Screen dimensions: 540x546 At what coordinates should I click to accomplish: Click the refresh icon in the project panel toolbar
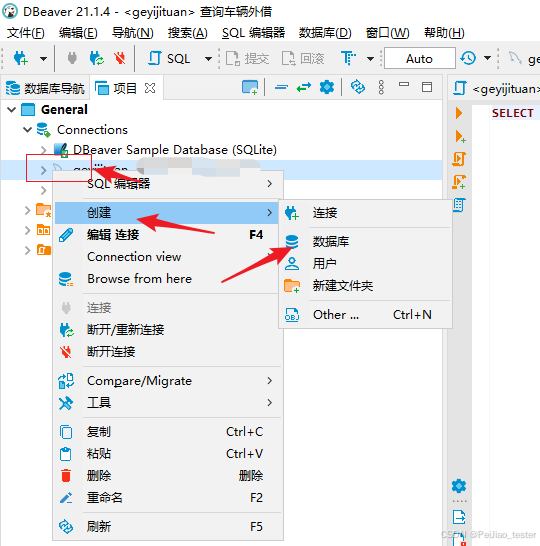pyautogui.click(x=358, y=87)
